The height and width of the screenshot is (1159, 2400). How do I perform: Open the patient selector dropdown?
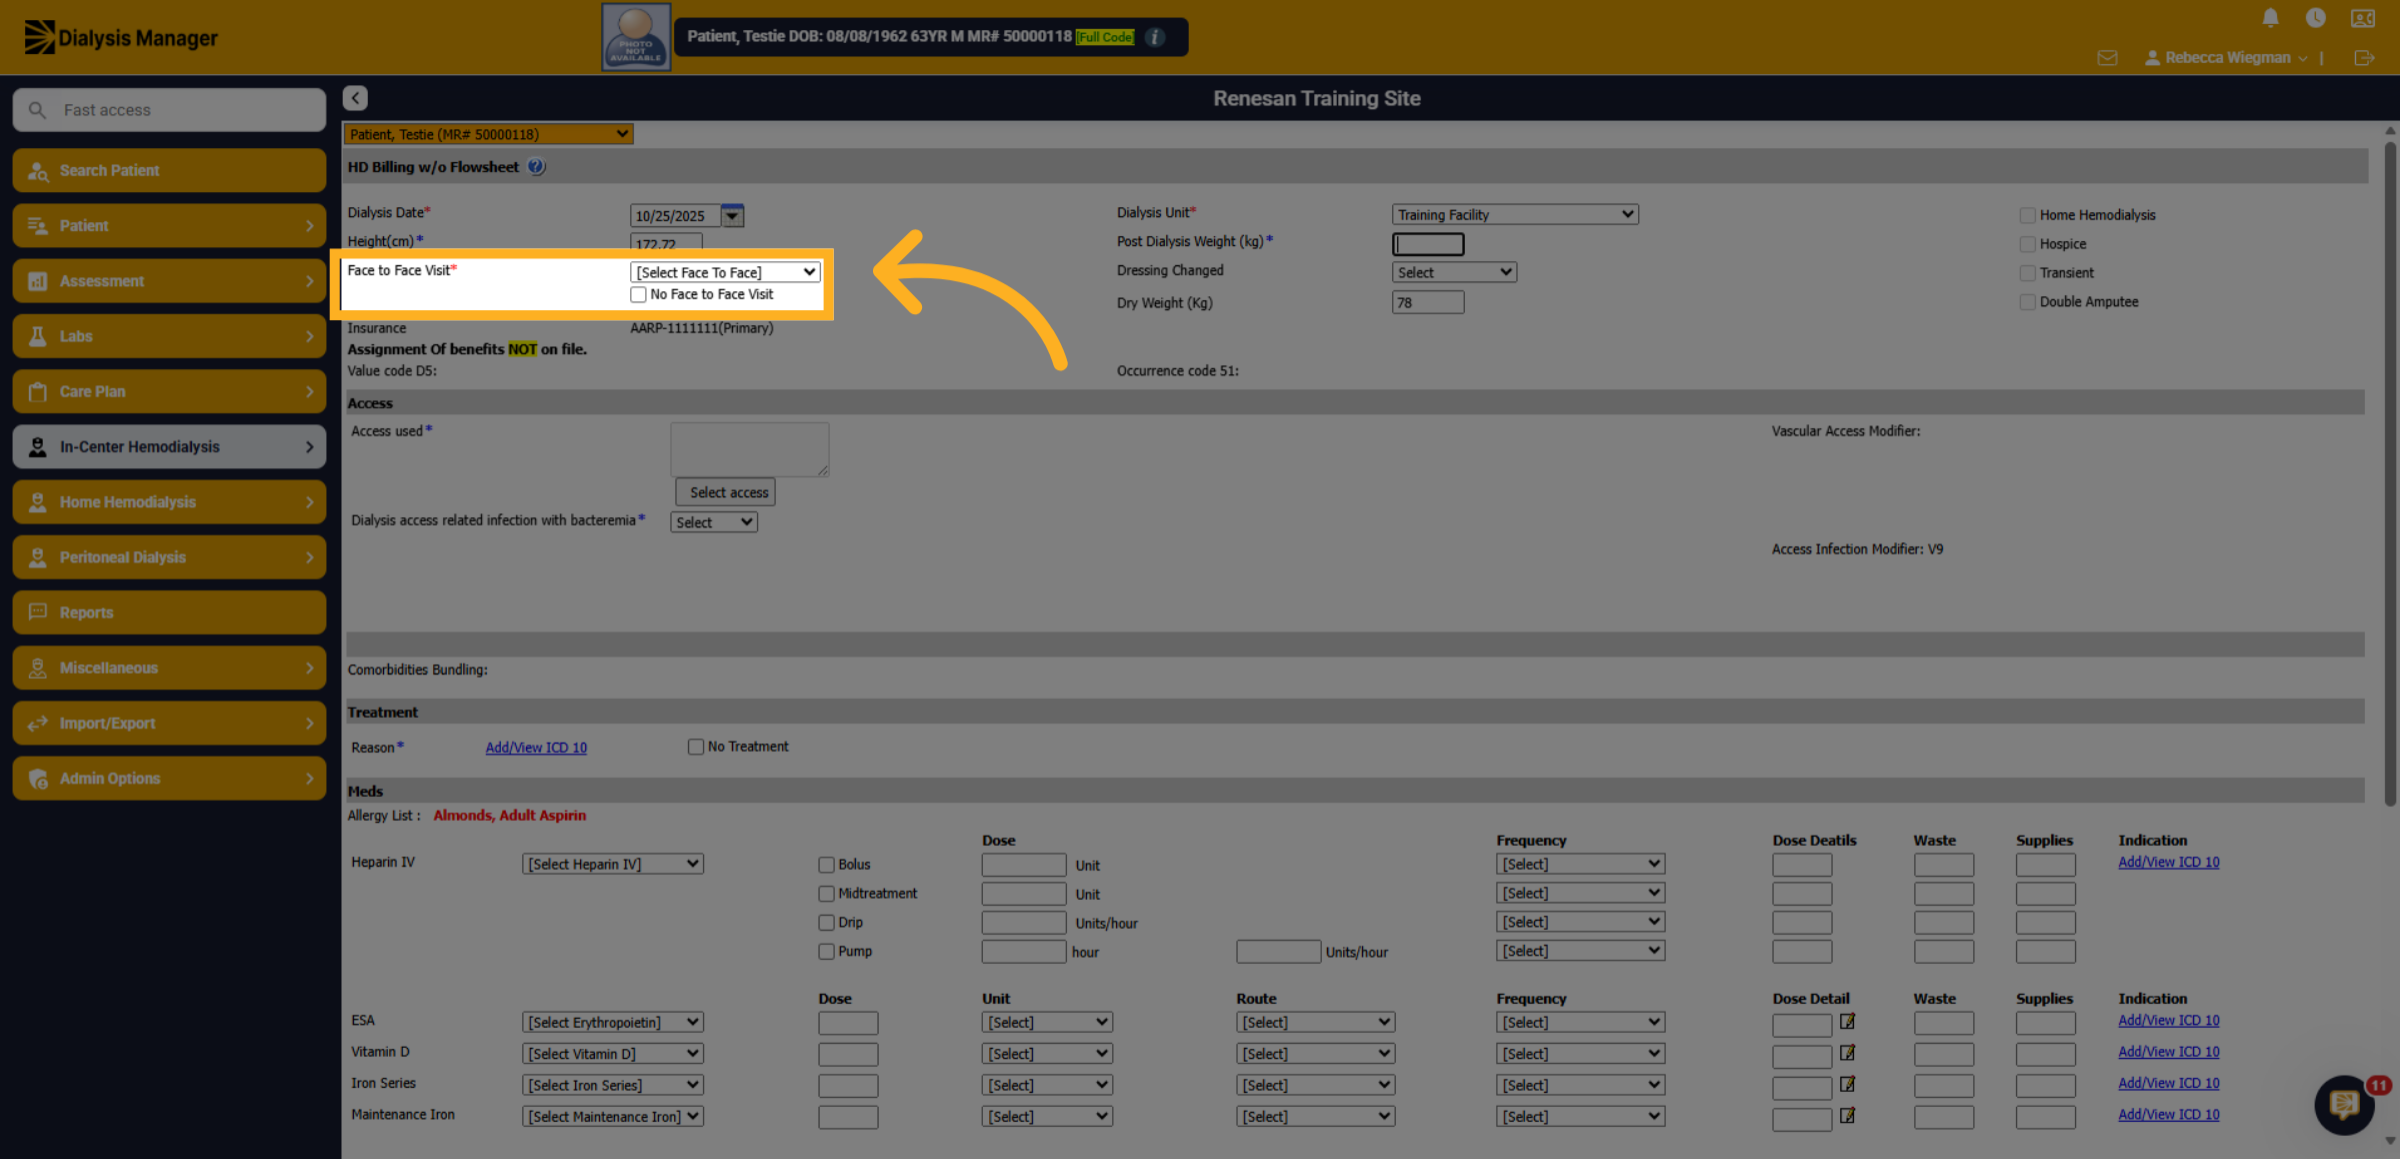click(488, 134)
